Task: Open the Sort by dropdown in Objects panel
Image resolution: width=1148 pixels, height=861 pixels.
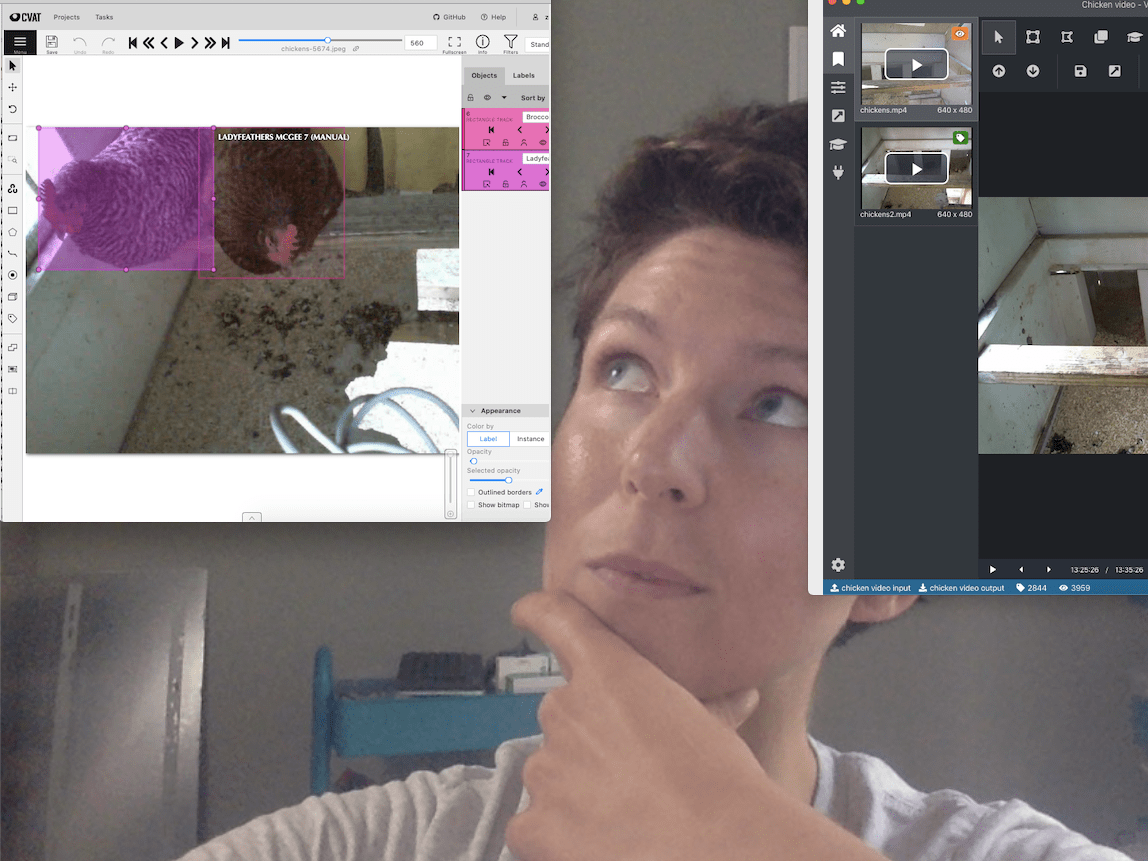Action: (x=532, y=97)
